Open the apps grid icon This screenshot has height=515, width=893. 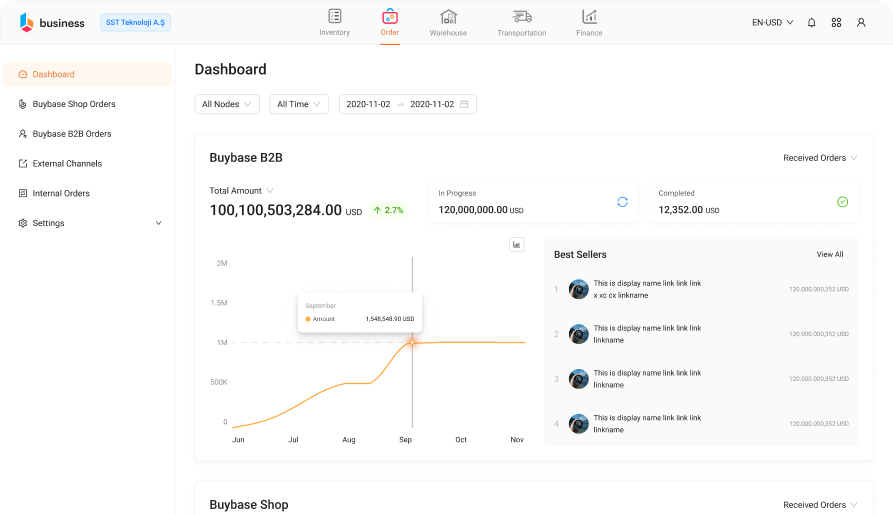(836, 22)
